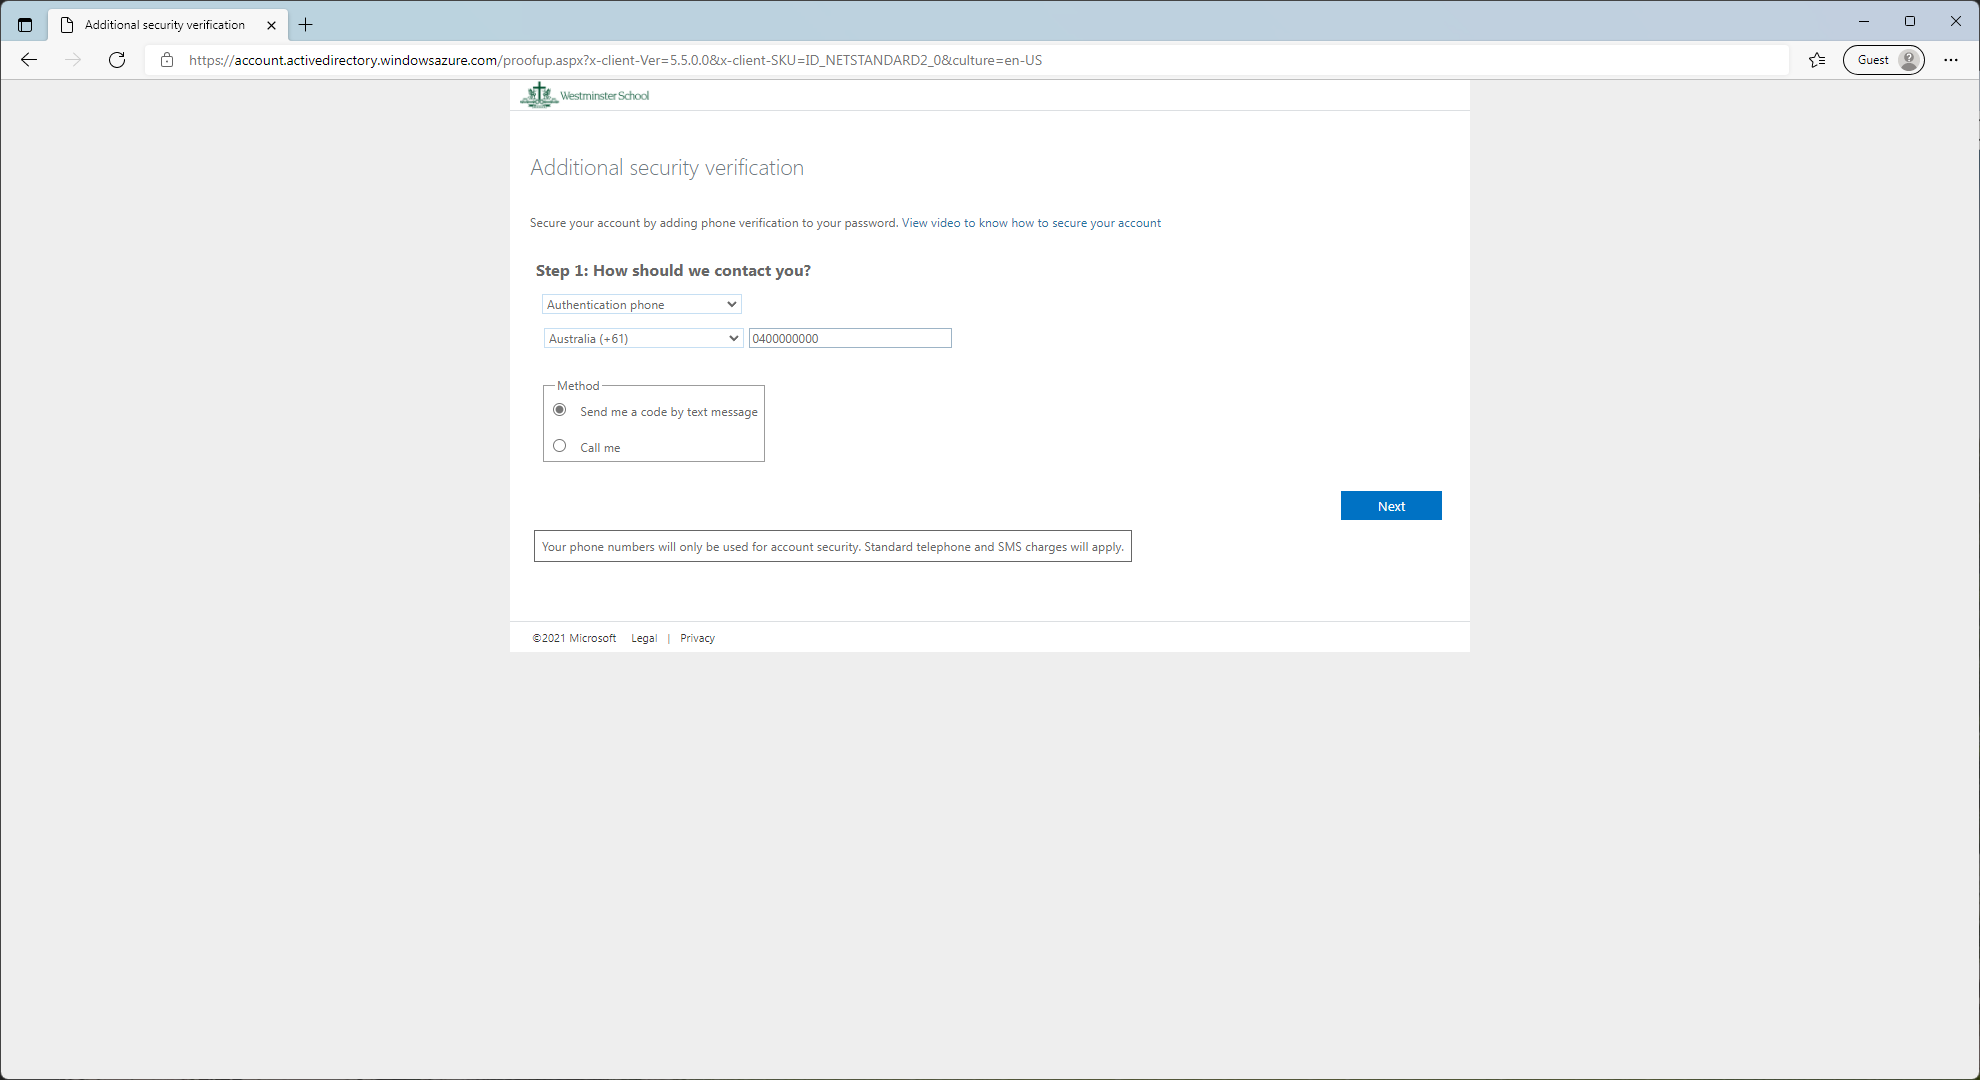Reload the current page
The width and height of the screenshot is (1980, 1080).
(x=116, y=60)
